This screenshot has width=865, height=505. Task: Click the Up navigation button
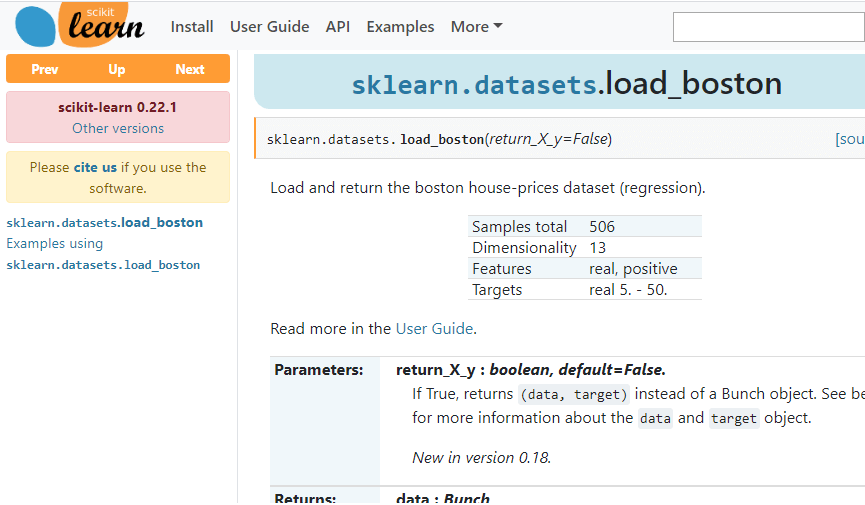pyautogui.click(x=117, y=69)
